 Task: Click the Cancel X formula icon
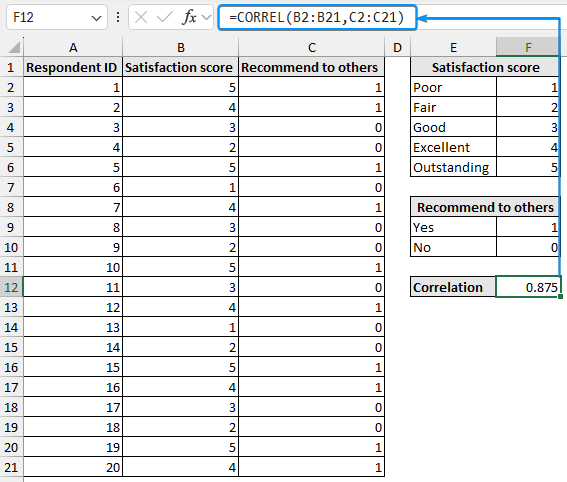[141, 17]
